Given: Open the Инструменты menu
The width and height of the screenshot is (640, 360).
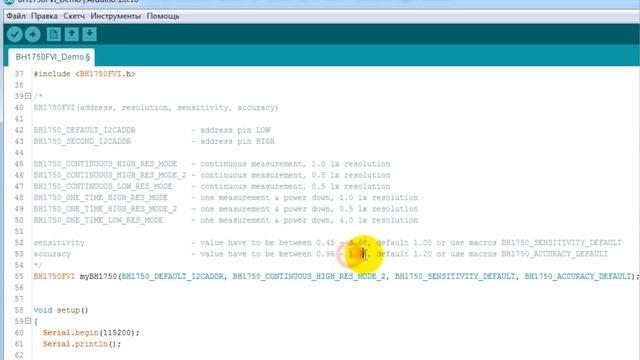Looking at the screenshot, I should (x=116, y=16).
